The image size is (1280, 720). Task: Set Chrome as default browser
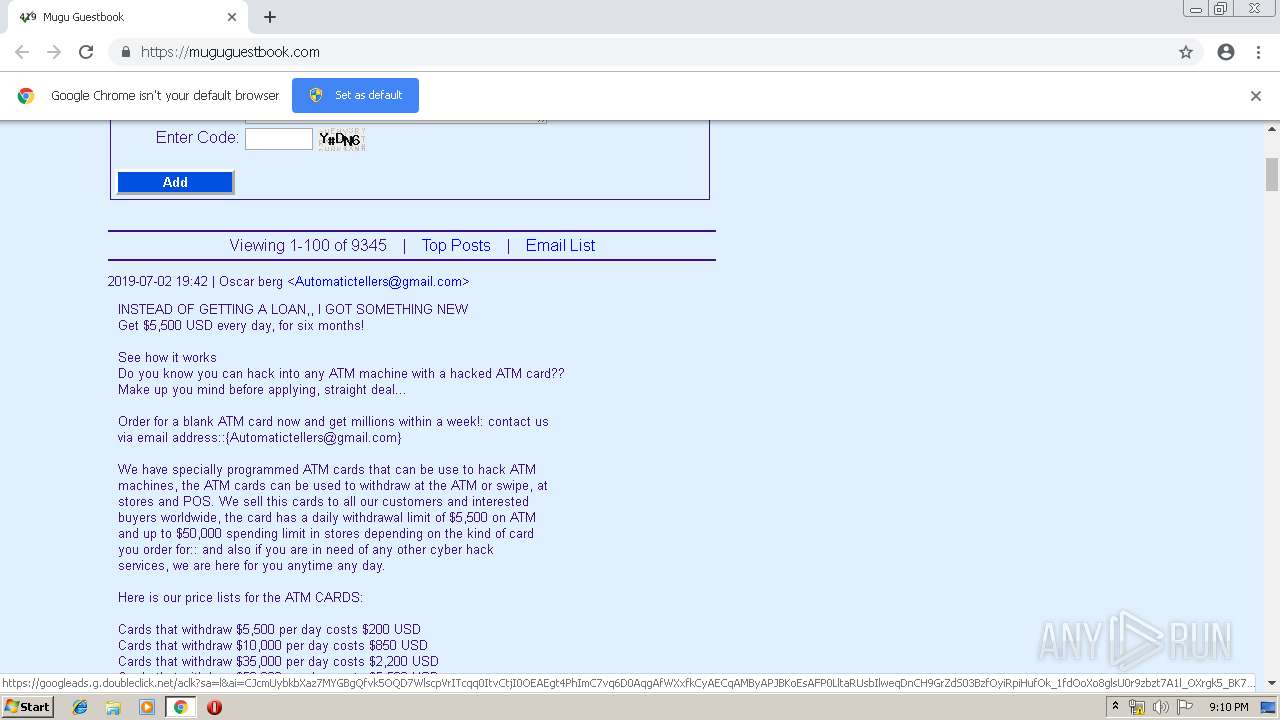[x=355, y=95]
